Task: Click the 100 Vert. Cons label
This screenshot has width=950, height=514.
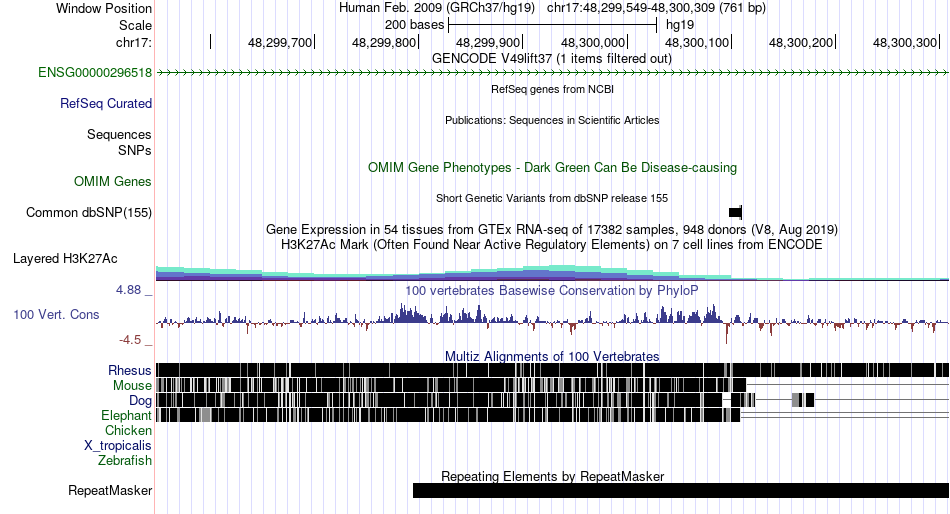Action: 56,315
